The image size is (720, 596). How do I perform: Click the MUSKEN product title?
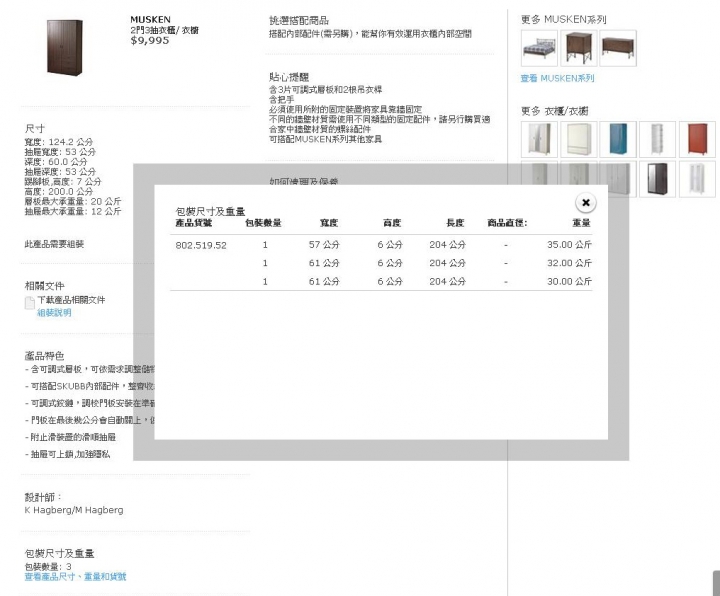coord(150,20)
